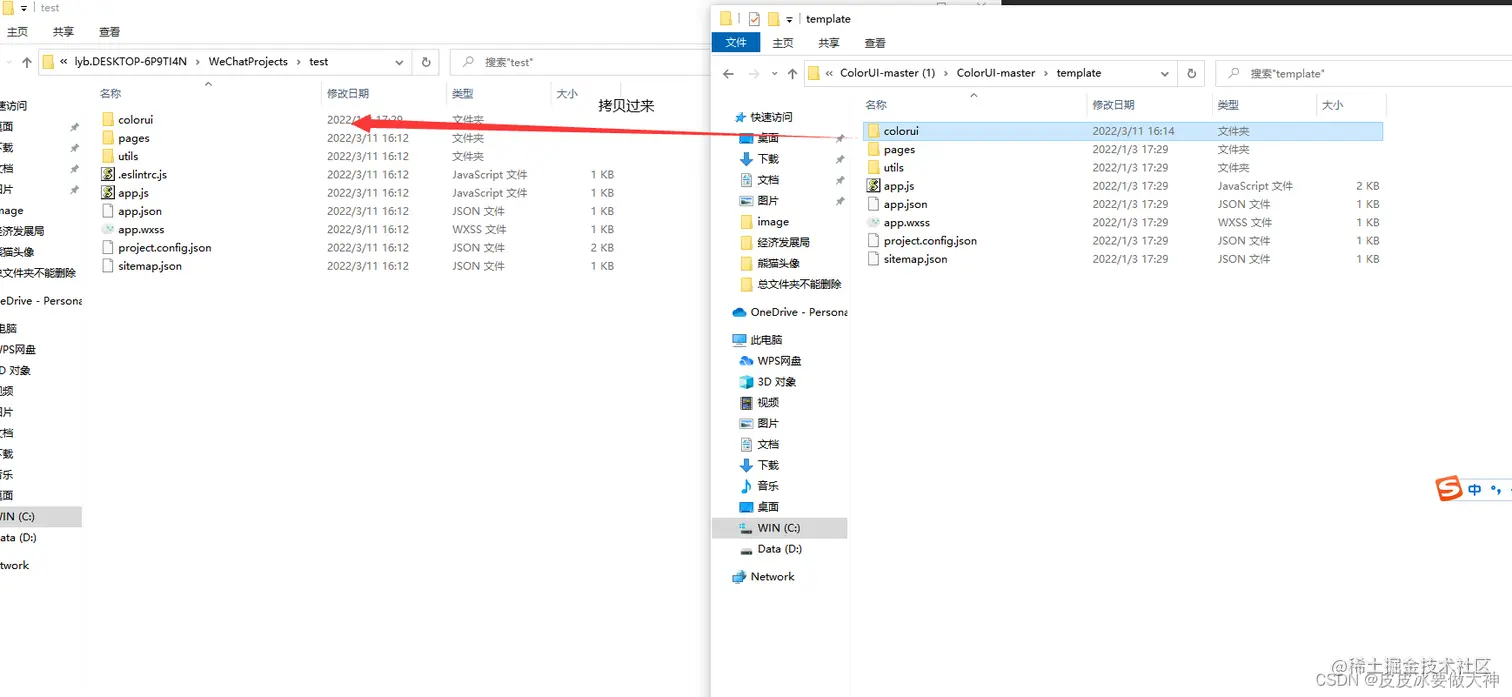1512x697 pixels.
Task: Click app.js file icon in template window
Action: (873, 186)
